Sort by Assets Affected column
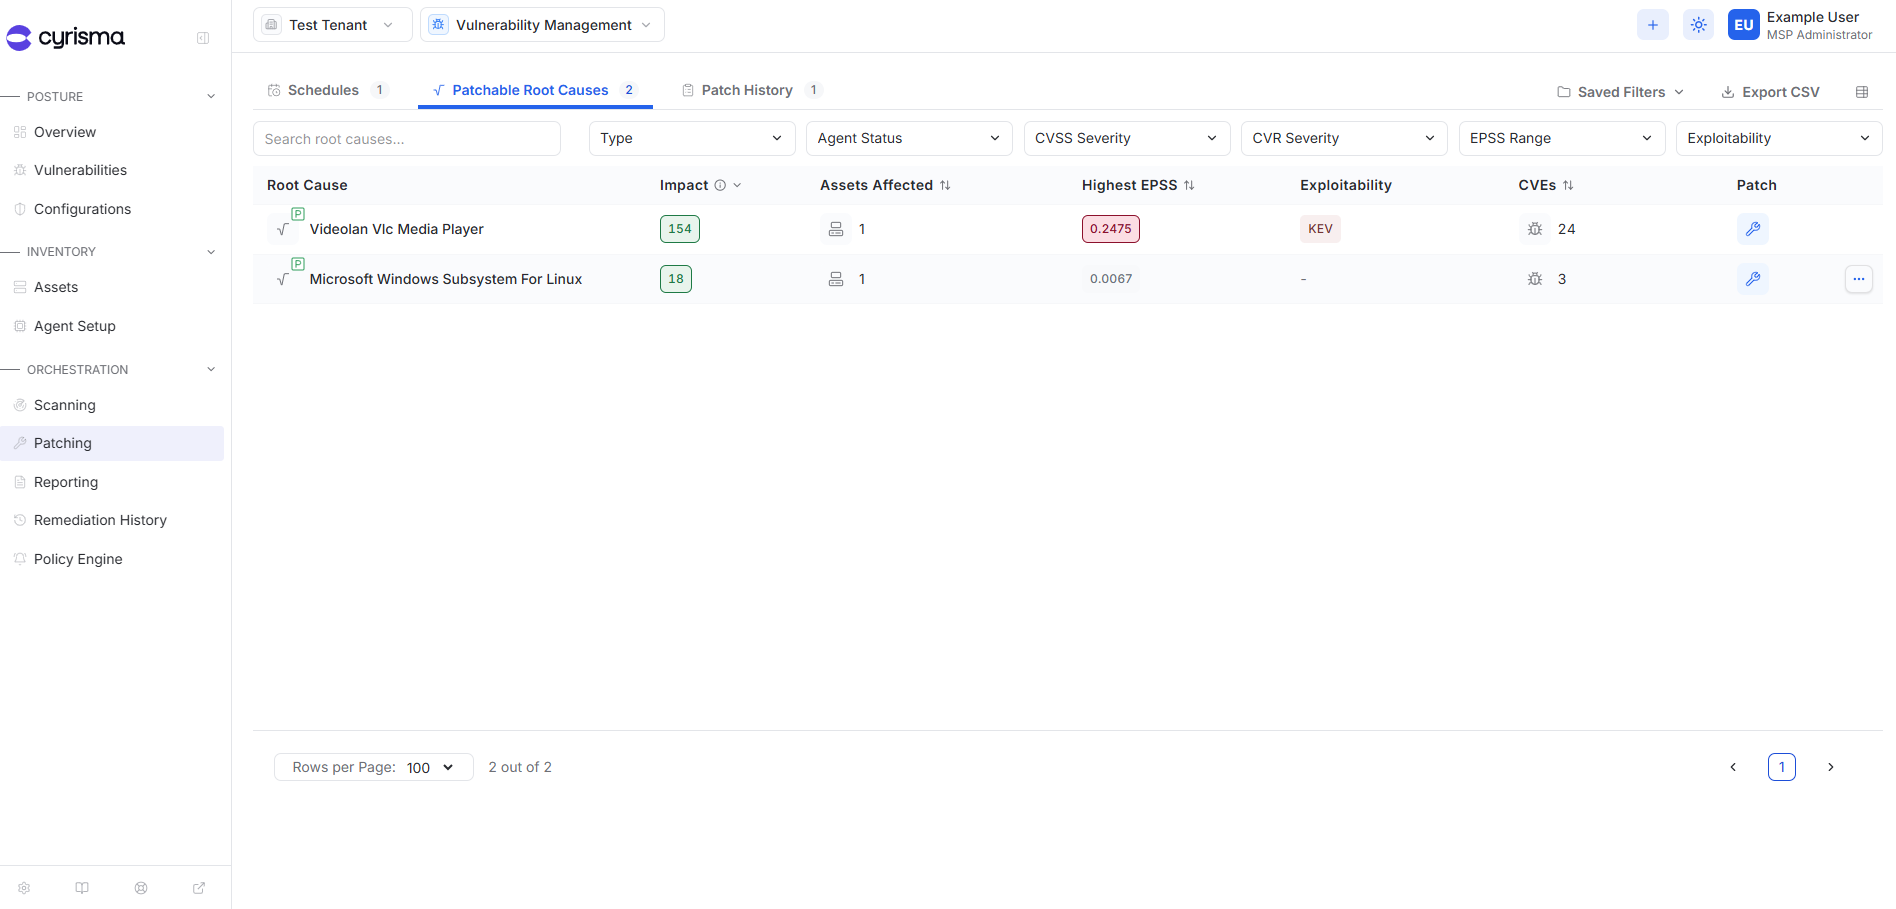 [x=945, y=185]
